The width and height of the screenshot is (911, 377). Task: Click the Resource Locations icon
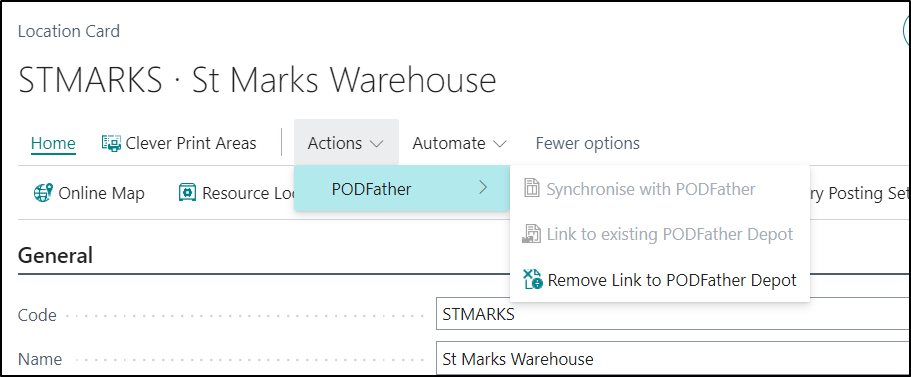tap(187, 193)
